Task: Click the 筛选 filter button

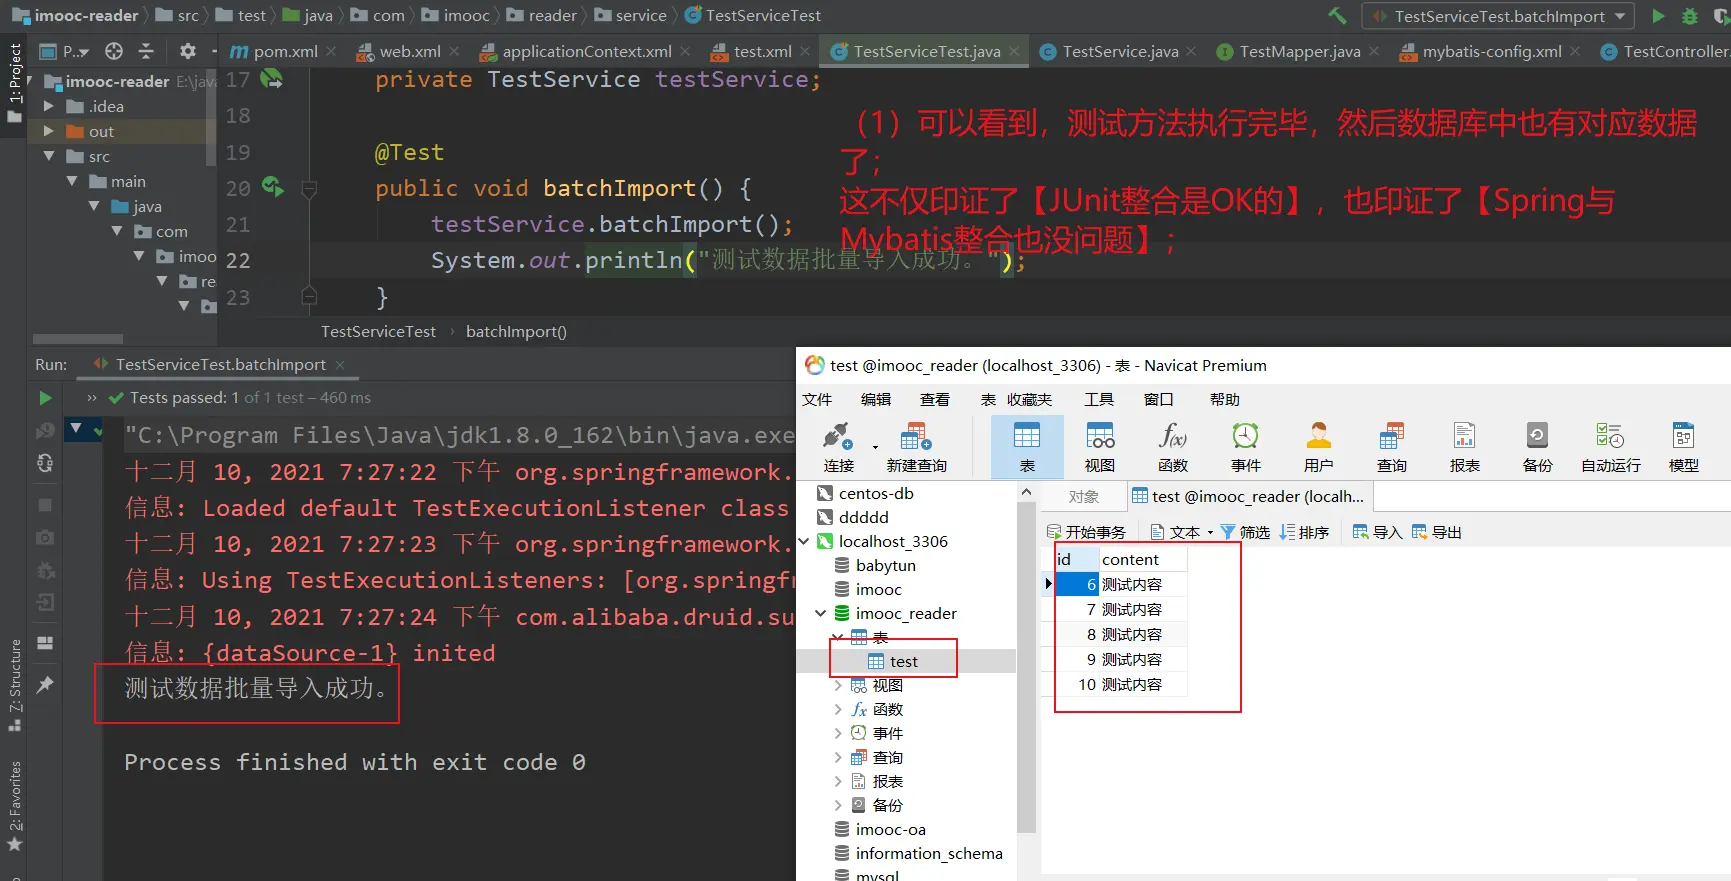Action: pyautogui.click(x=1245, y=532)
